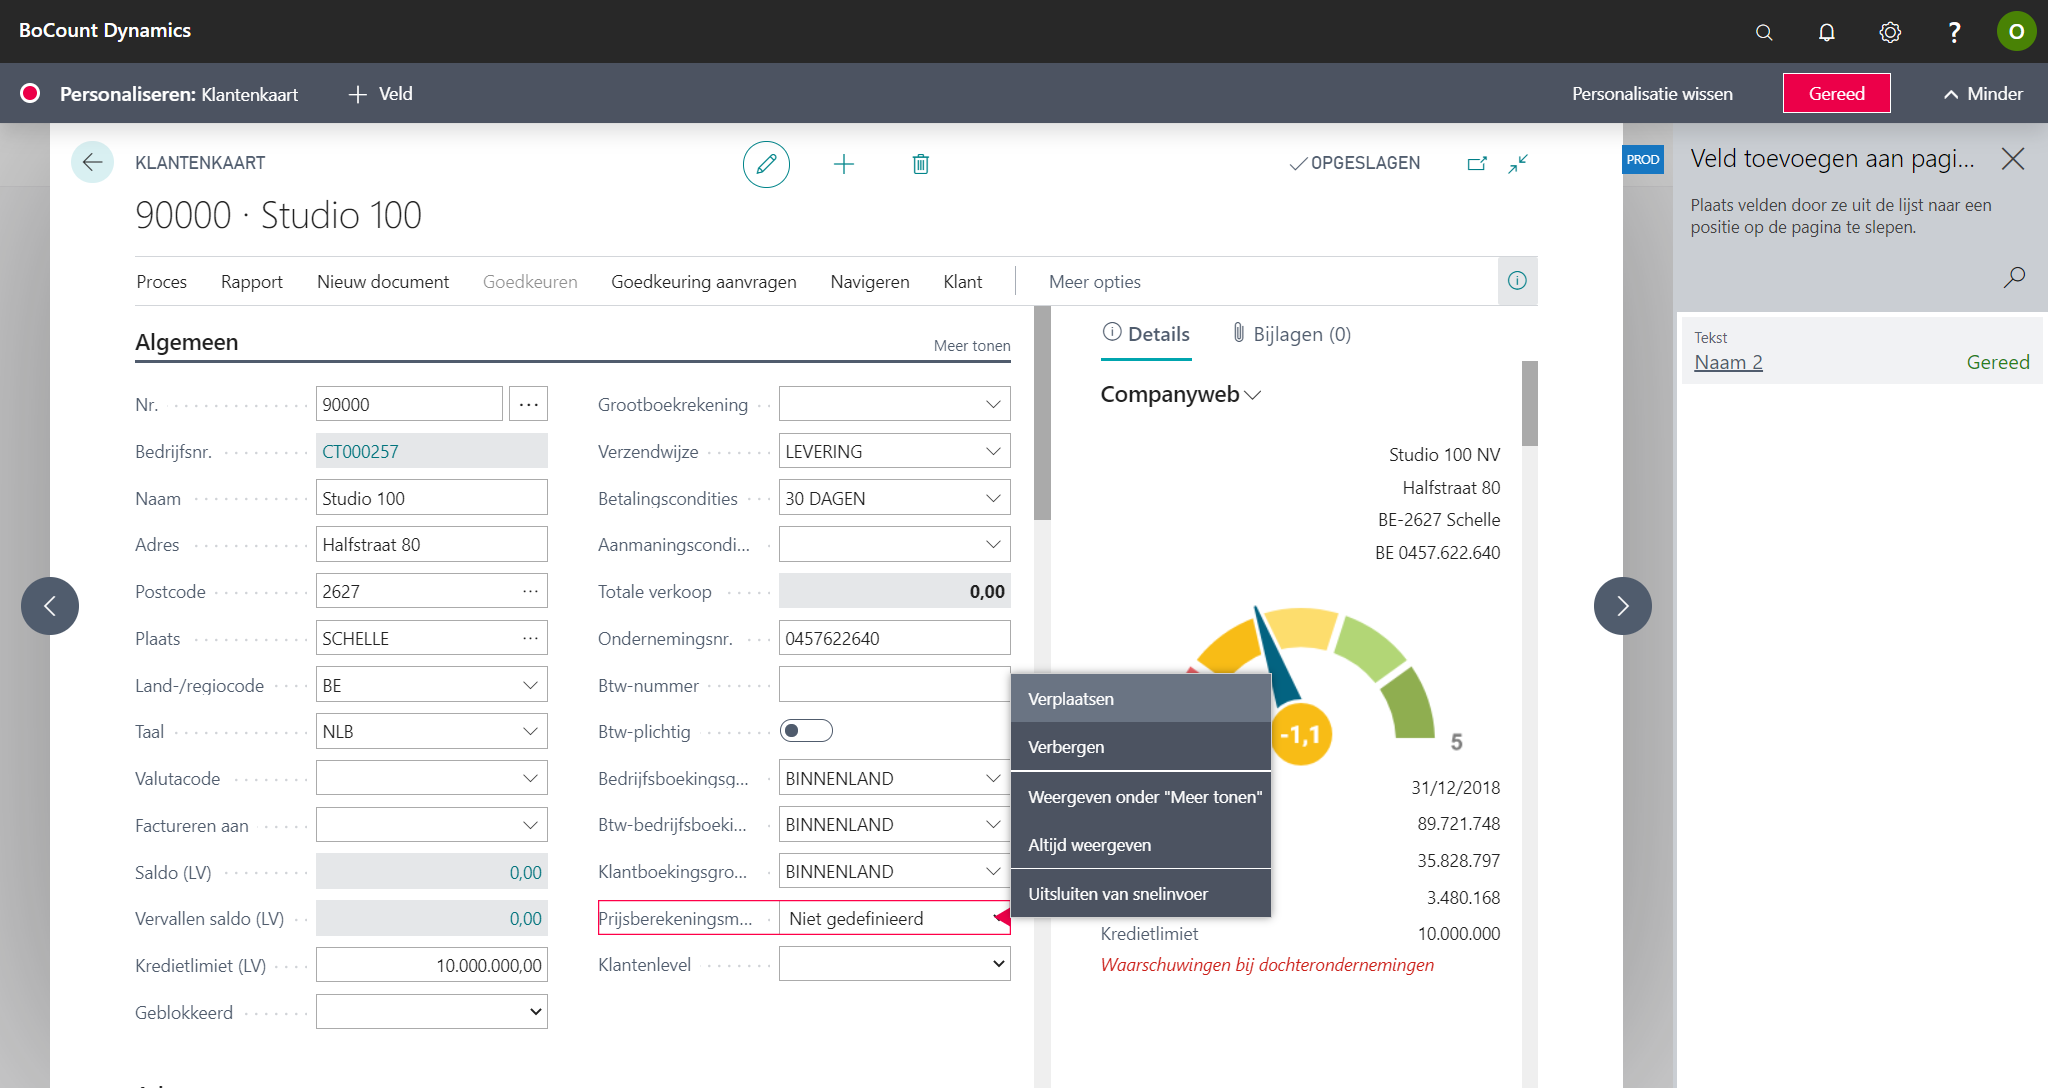
Task: Toggle the Btw-plichtig switch
Action: [x=806, y=731]
